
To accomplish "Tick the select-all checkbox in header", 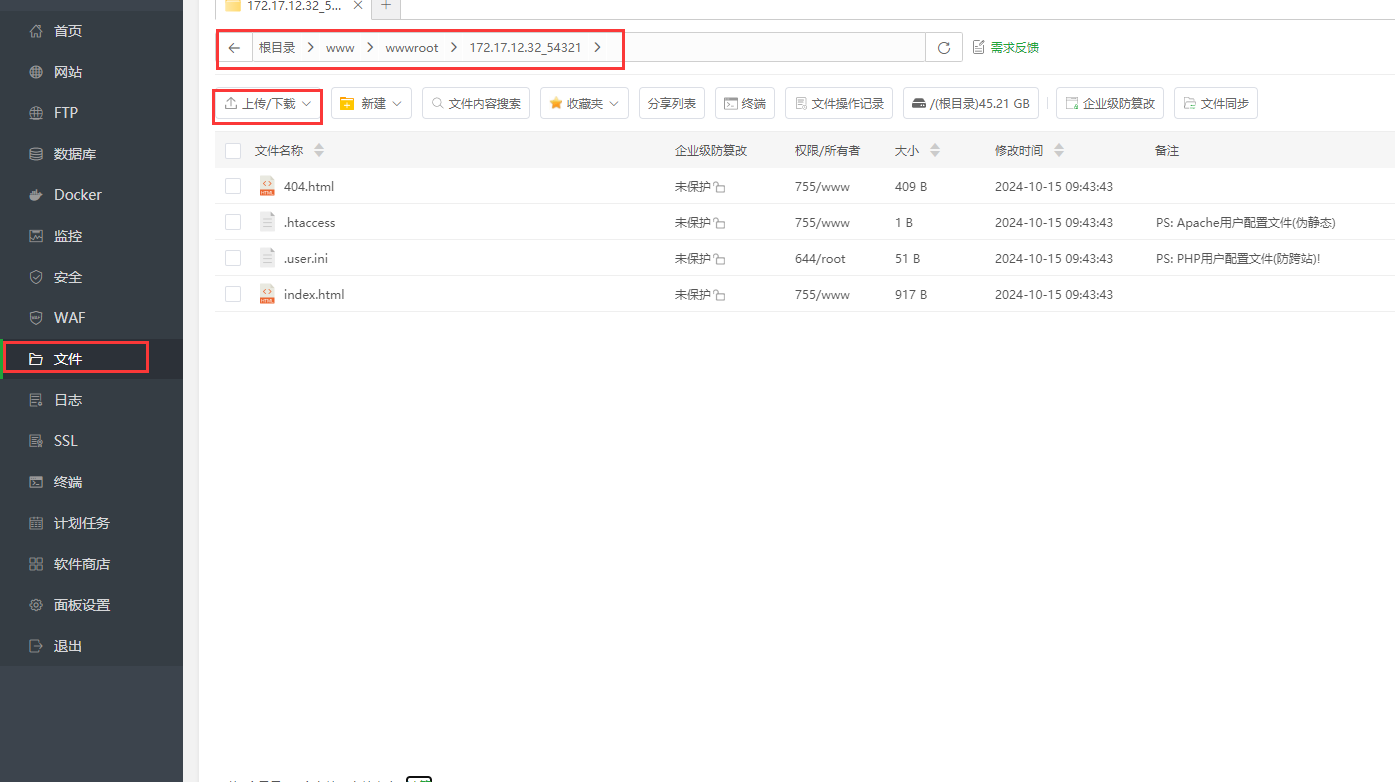I will point(233,151).
